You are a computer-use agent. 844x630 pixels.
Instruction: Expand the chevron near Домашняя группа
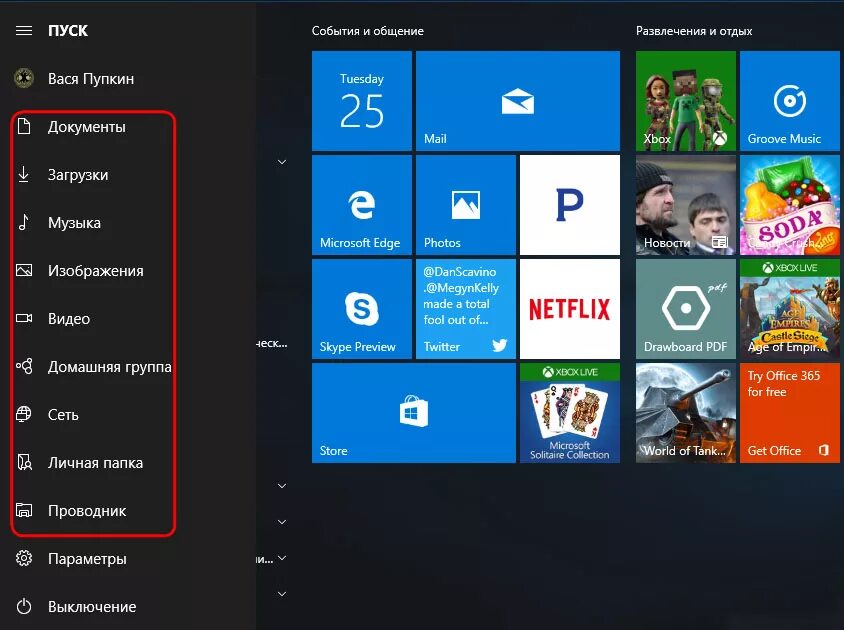281,366
